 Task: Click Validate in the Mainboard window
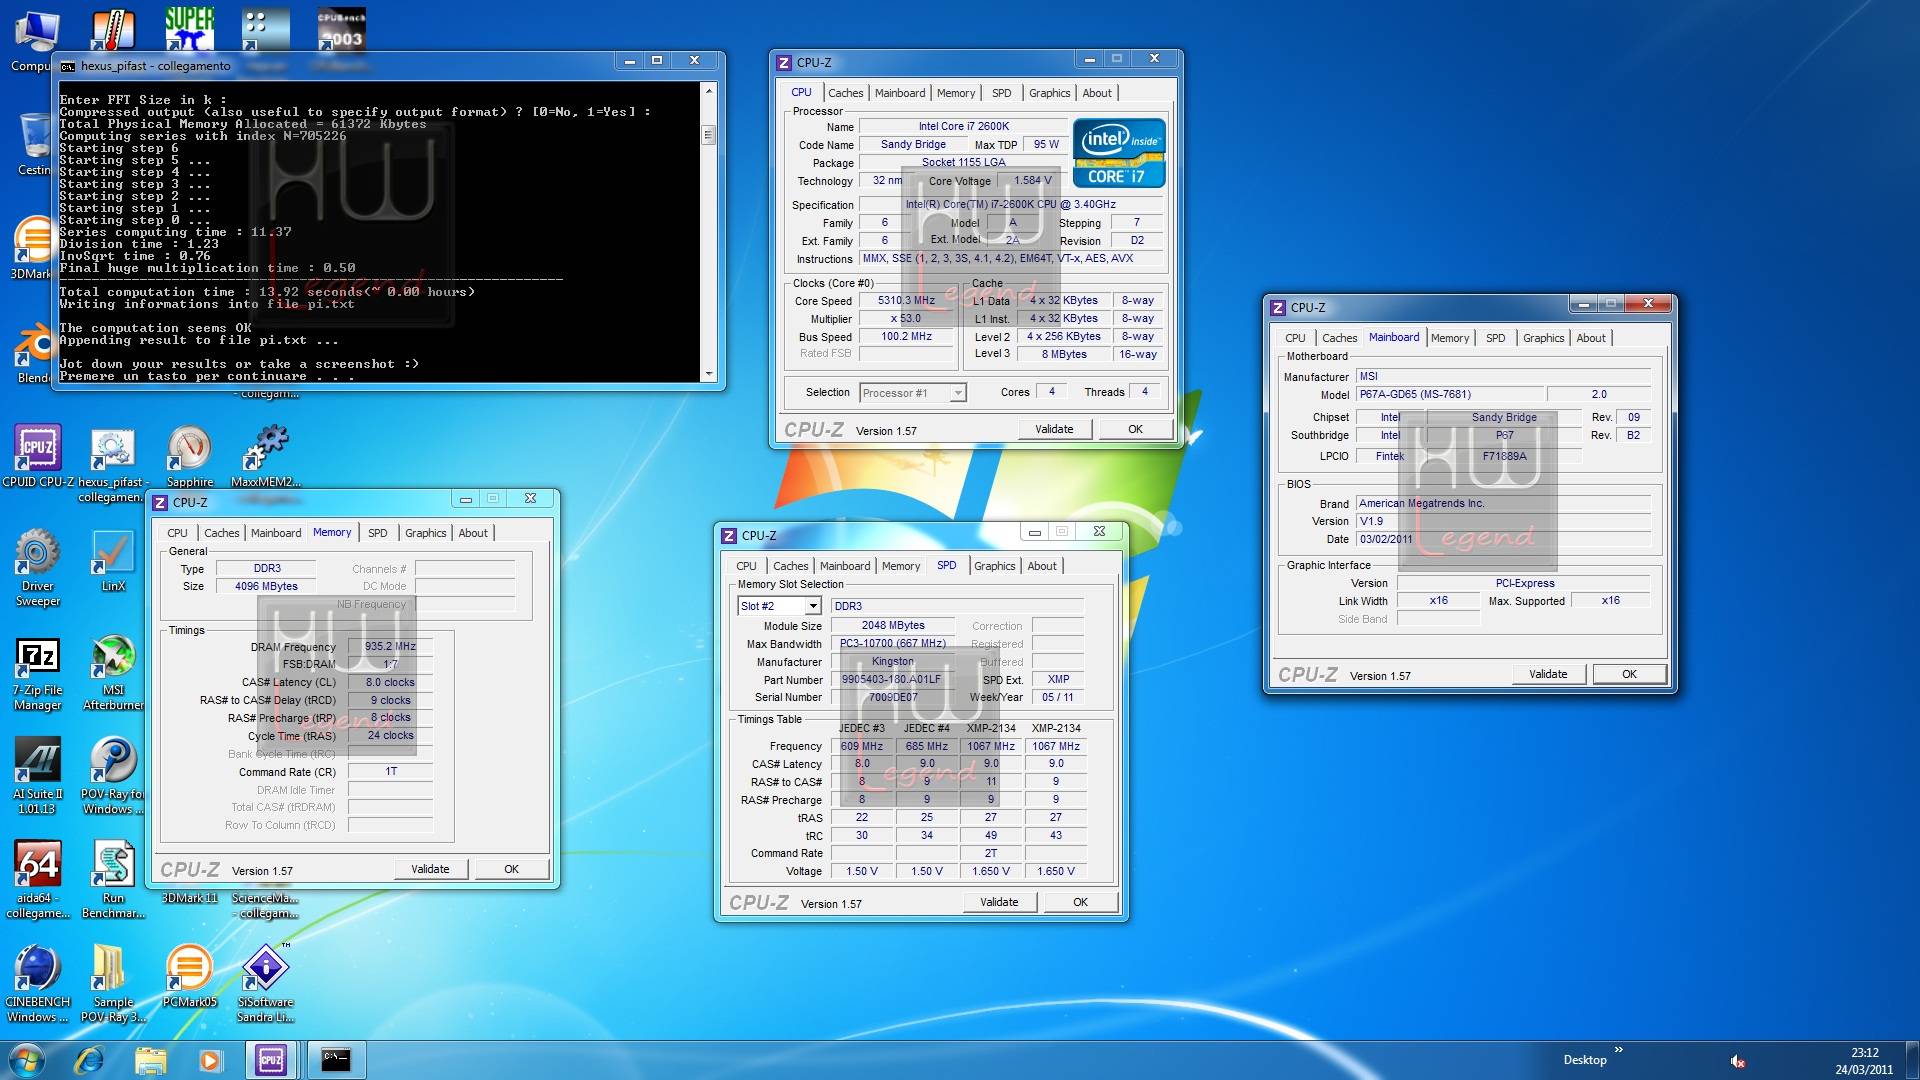(x=1548, y=674)
